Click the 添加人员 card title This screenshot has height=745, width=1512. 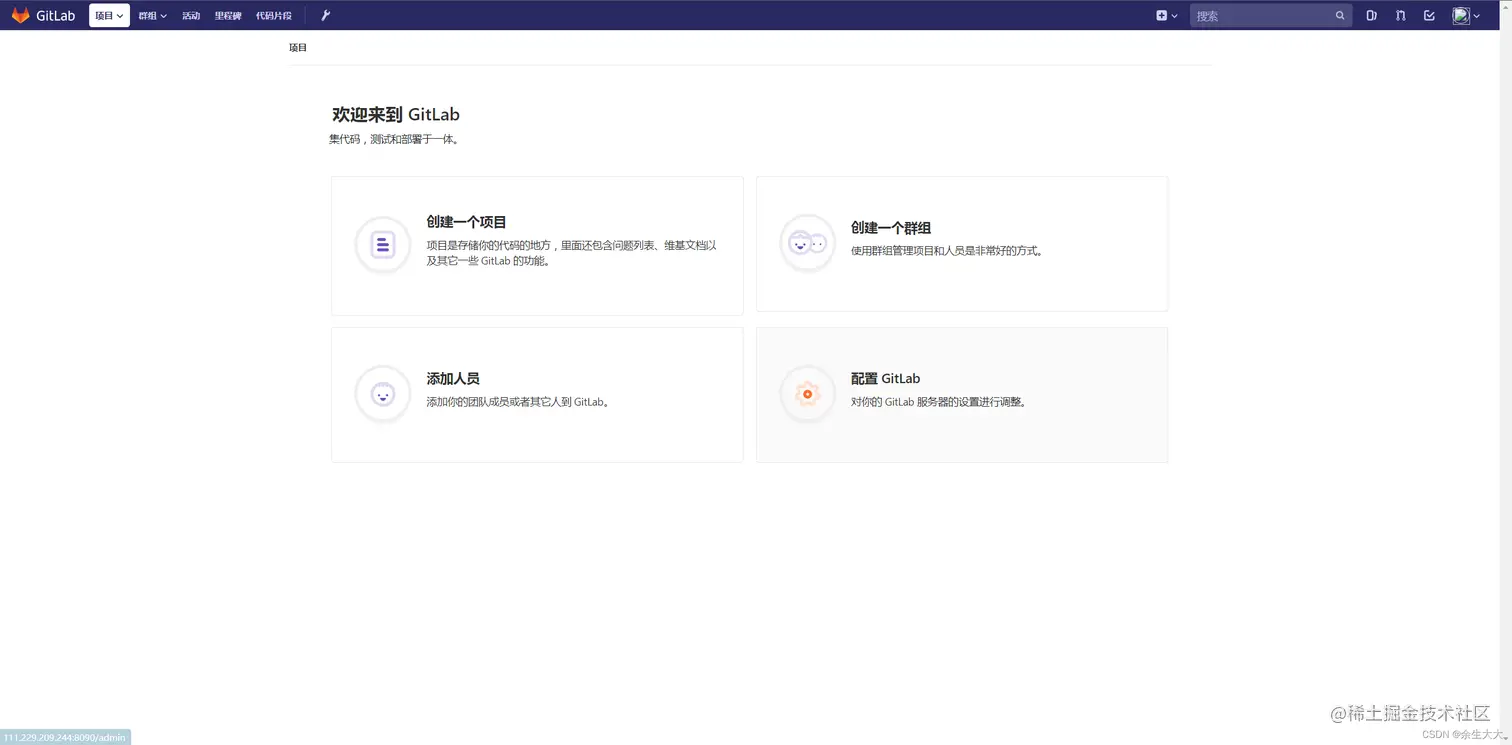(453, 379)
